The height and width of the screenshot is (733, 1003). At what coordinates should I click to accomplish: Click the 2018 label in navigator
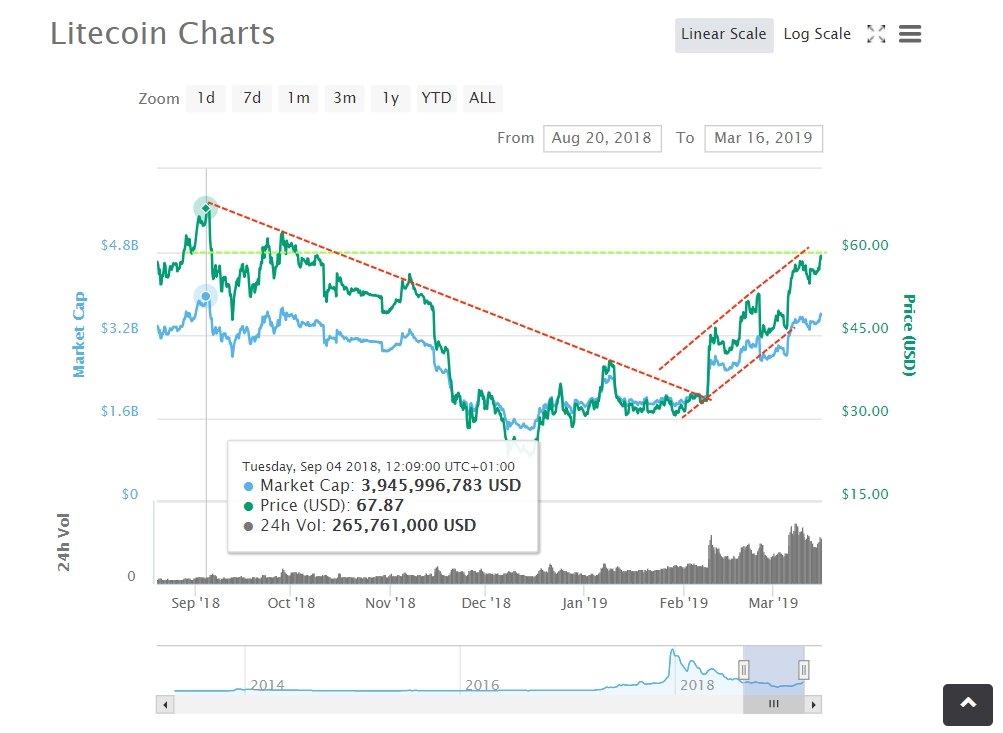[697, 685]
